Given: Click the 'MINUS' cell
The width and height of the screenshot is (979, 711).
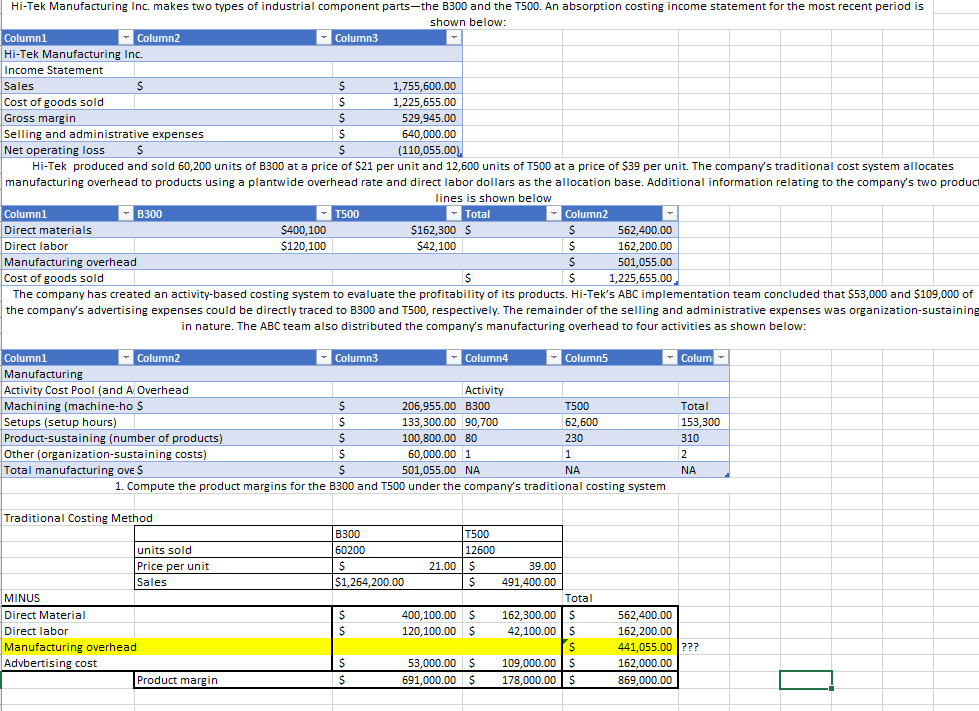Looking at the screenshot, I should pos(67,598).
